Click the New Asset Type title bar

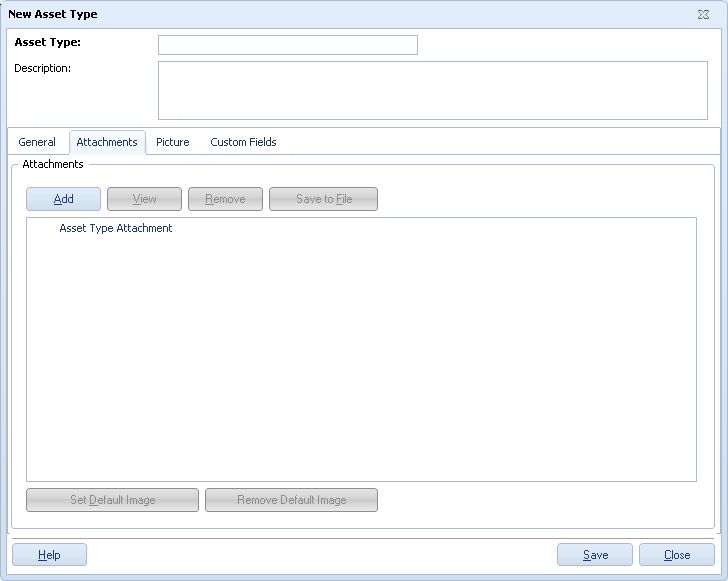click(x=300, y=15)
